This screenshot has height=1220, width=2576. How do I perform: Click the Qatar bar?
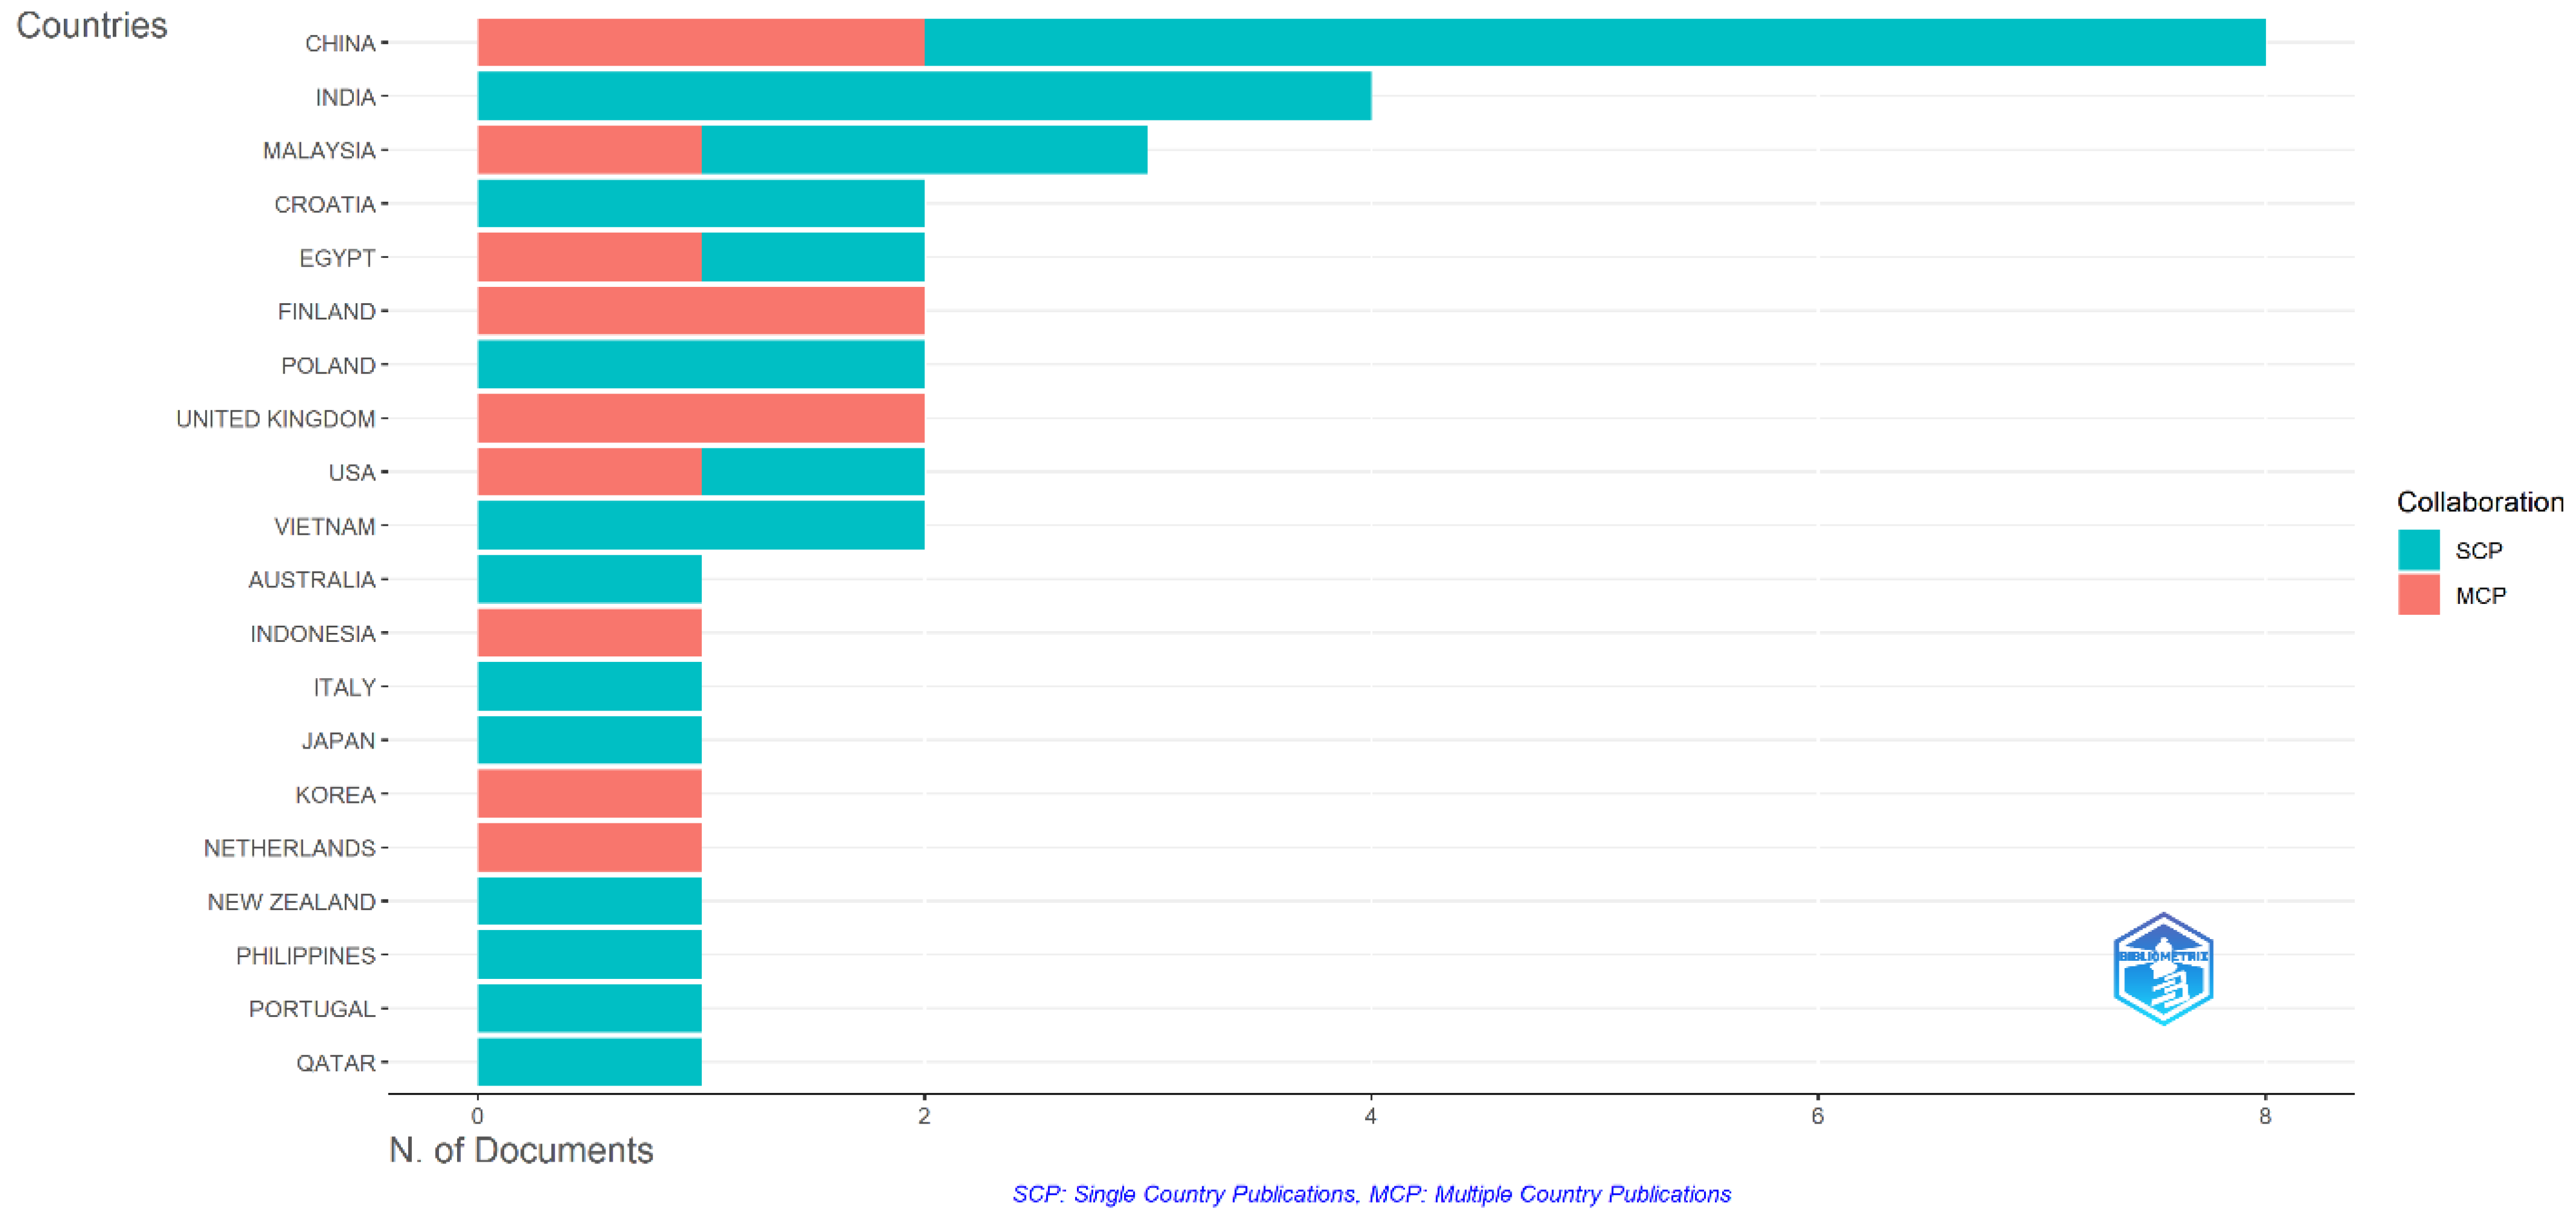click(589, 1062)
